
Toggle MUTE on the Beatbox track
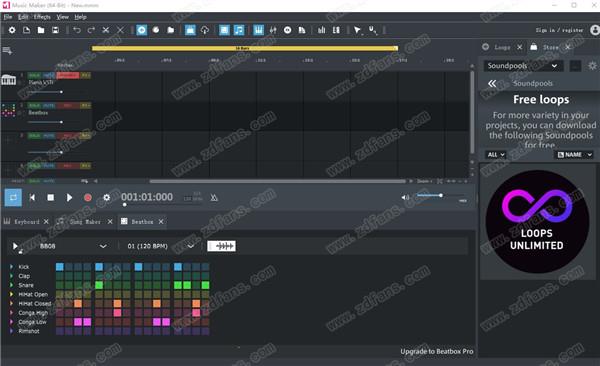coord(49,105)
